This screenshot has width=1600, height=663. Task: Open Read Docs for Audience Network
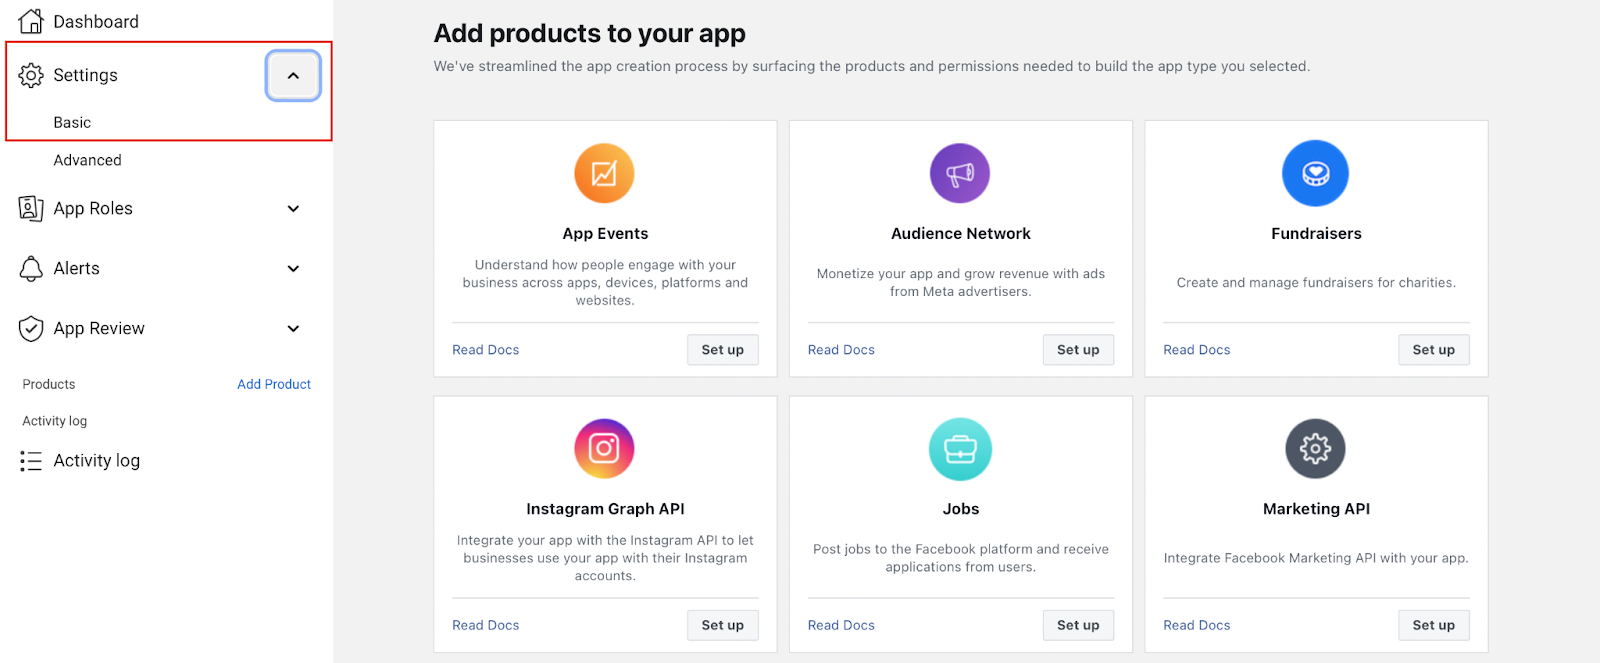(x=841, y=350)
